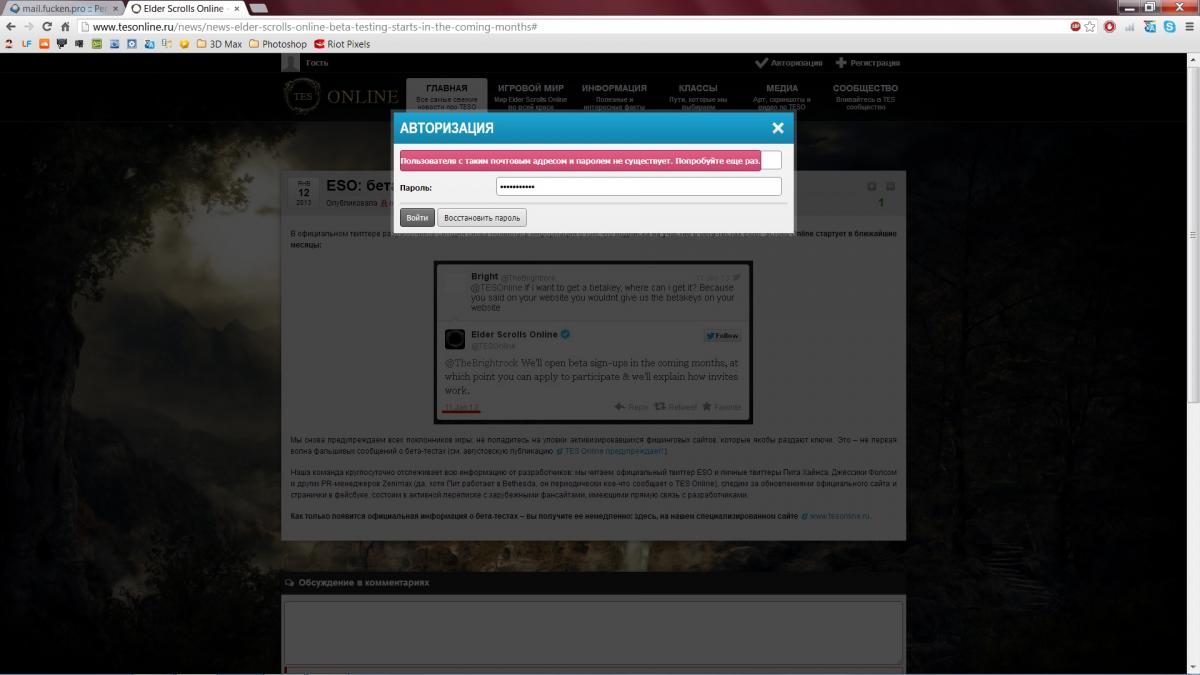Click the browser home icon
The width and height of the screenshot is (1200, 675).
coord(65,26)
